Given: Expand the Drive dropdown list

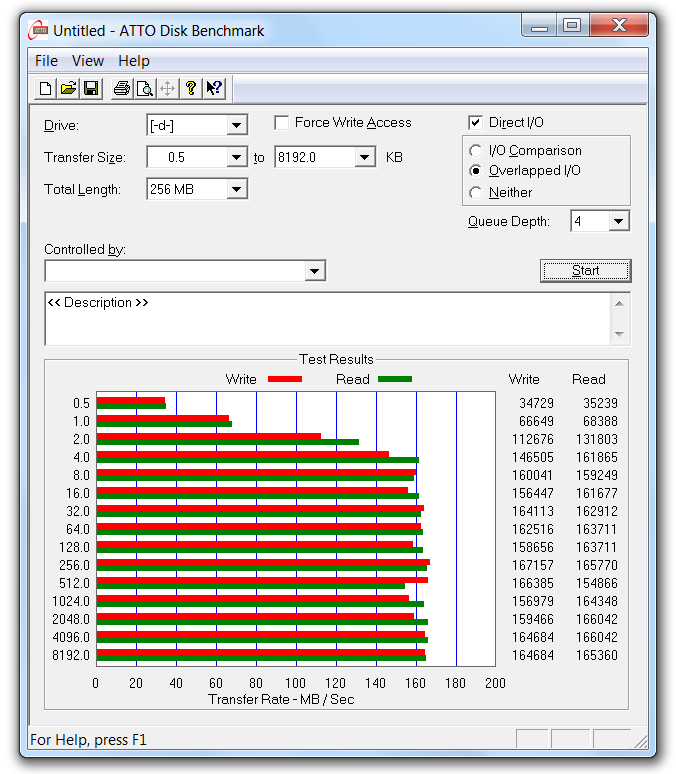Looking at the screenshot, I should pyautogui.click(x=237, y=125).
